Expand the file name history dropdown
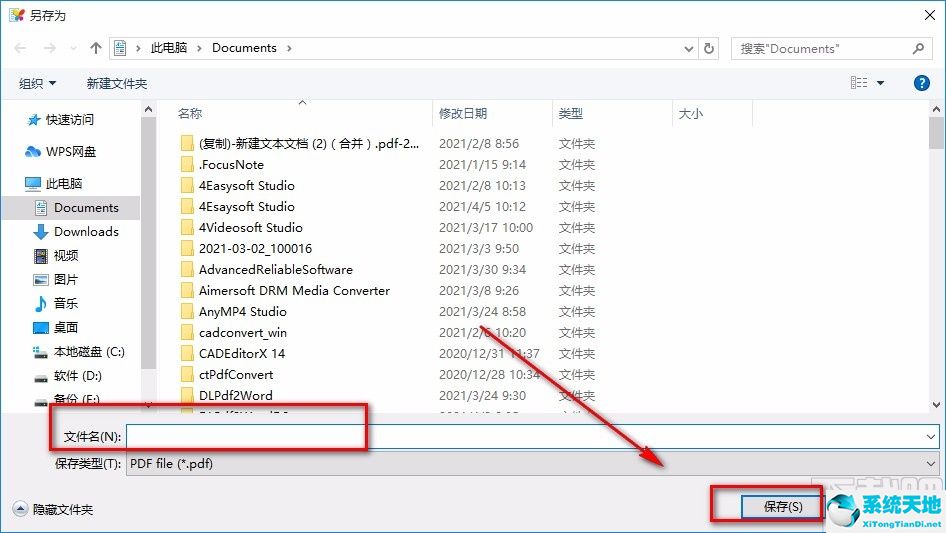 pyautogui.click(x=930, y=436)
